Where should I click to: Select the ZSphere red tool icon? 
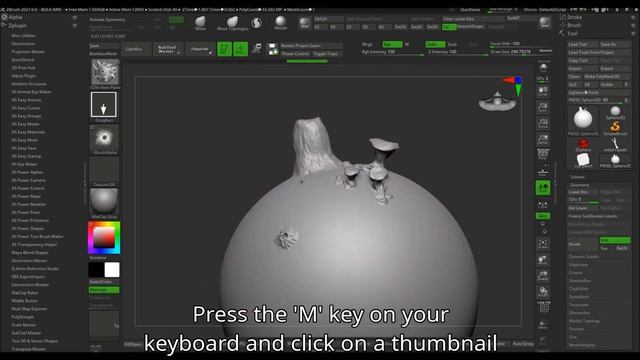point(583,144)
